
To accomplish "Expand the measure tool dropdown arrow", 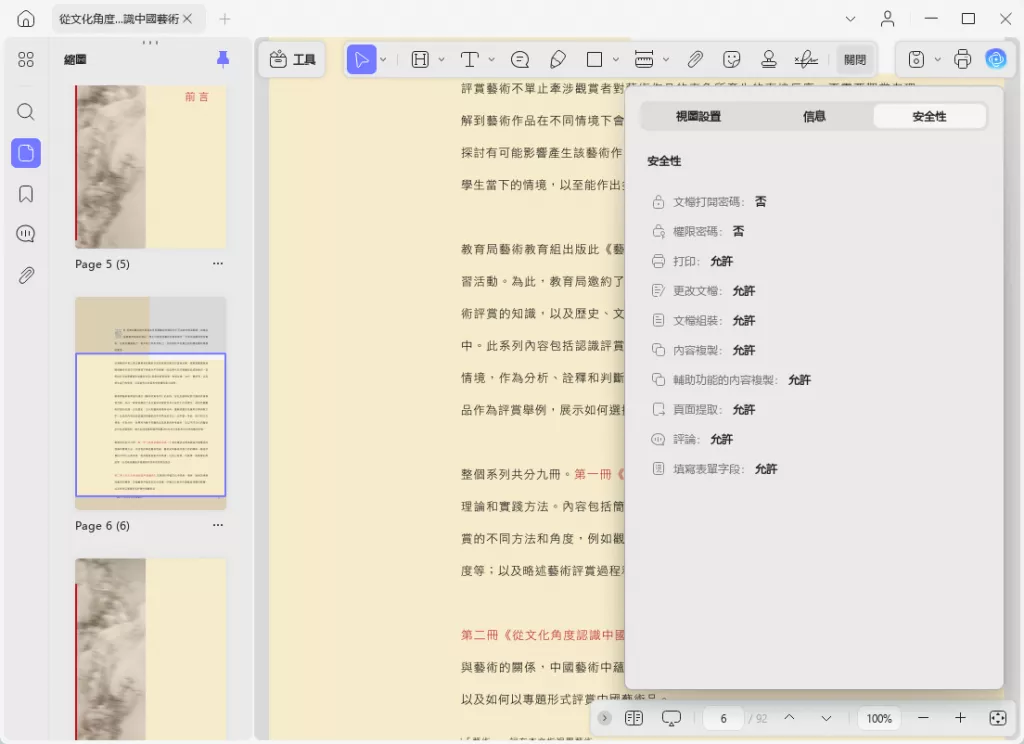I will (x=666, y=59).
